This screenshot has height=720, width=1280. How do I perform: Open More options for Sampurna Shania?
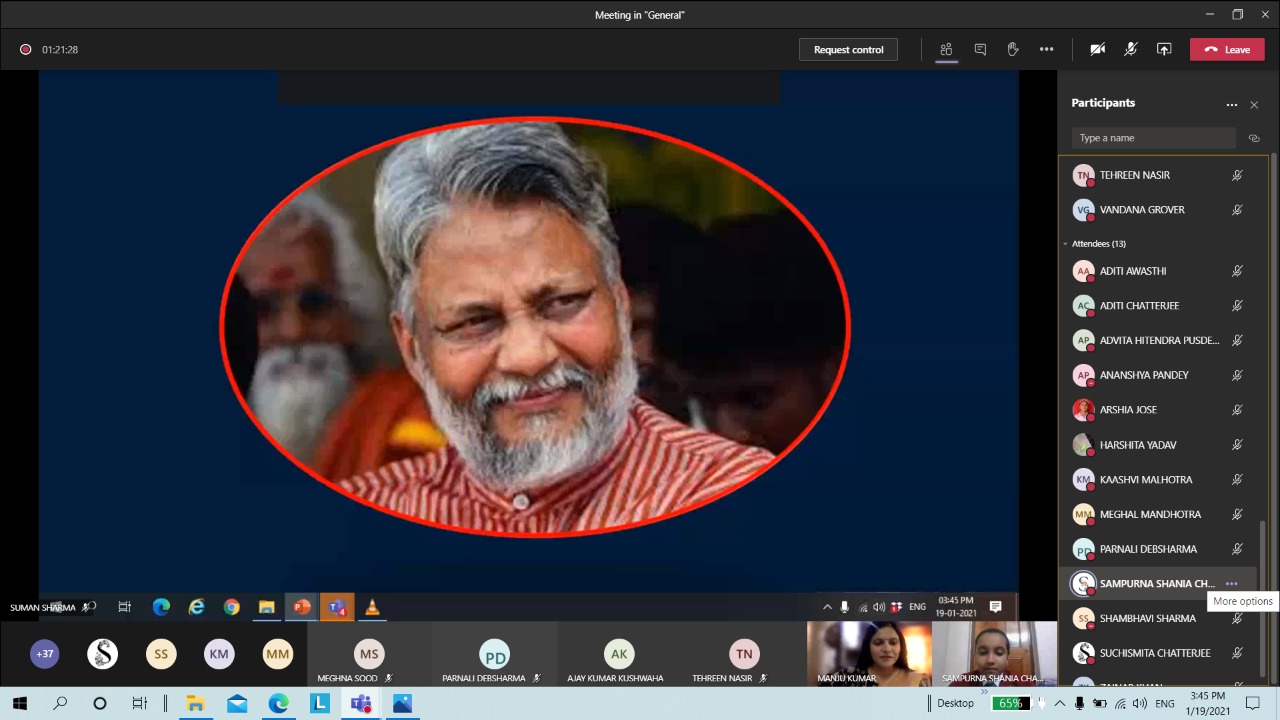pos(1232,583)
